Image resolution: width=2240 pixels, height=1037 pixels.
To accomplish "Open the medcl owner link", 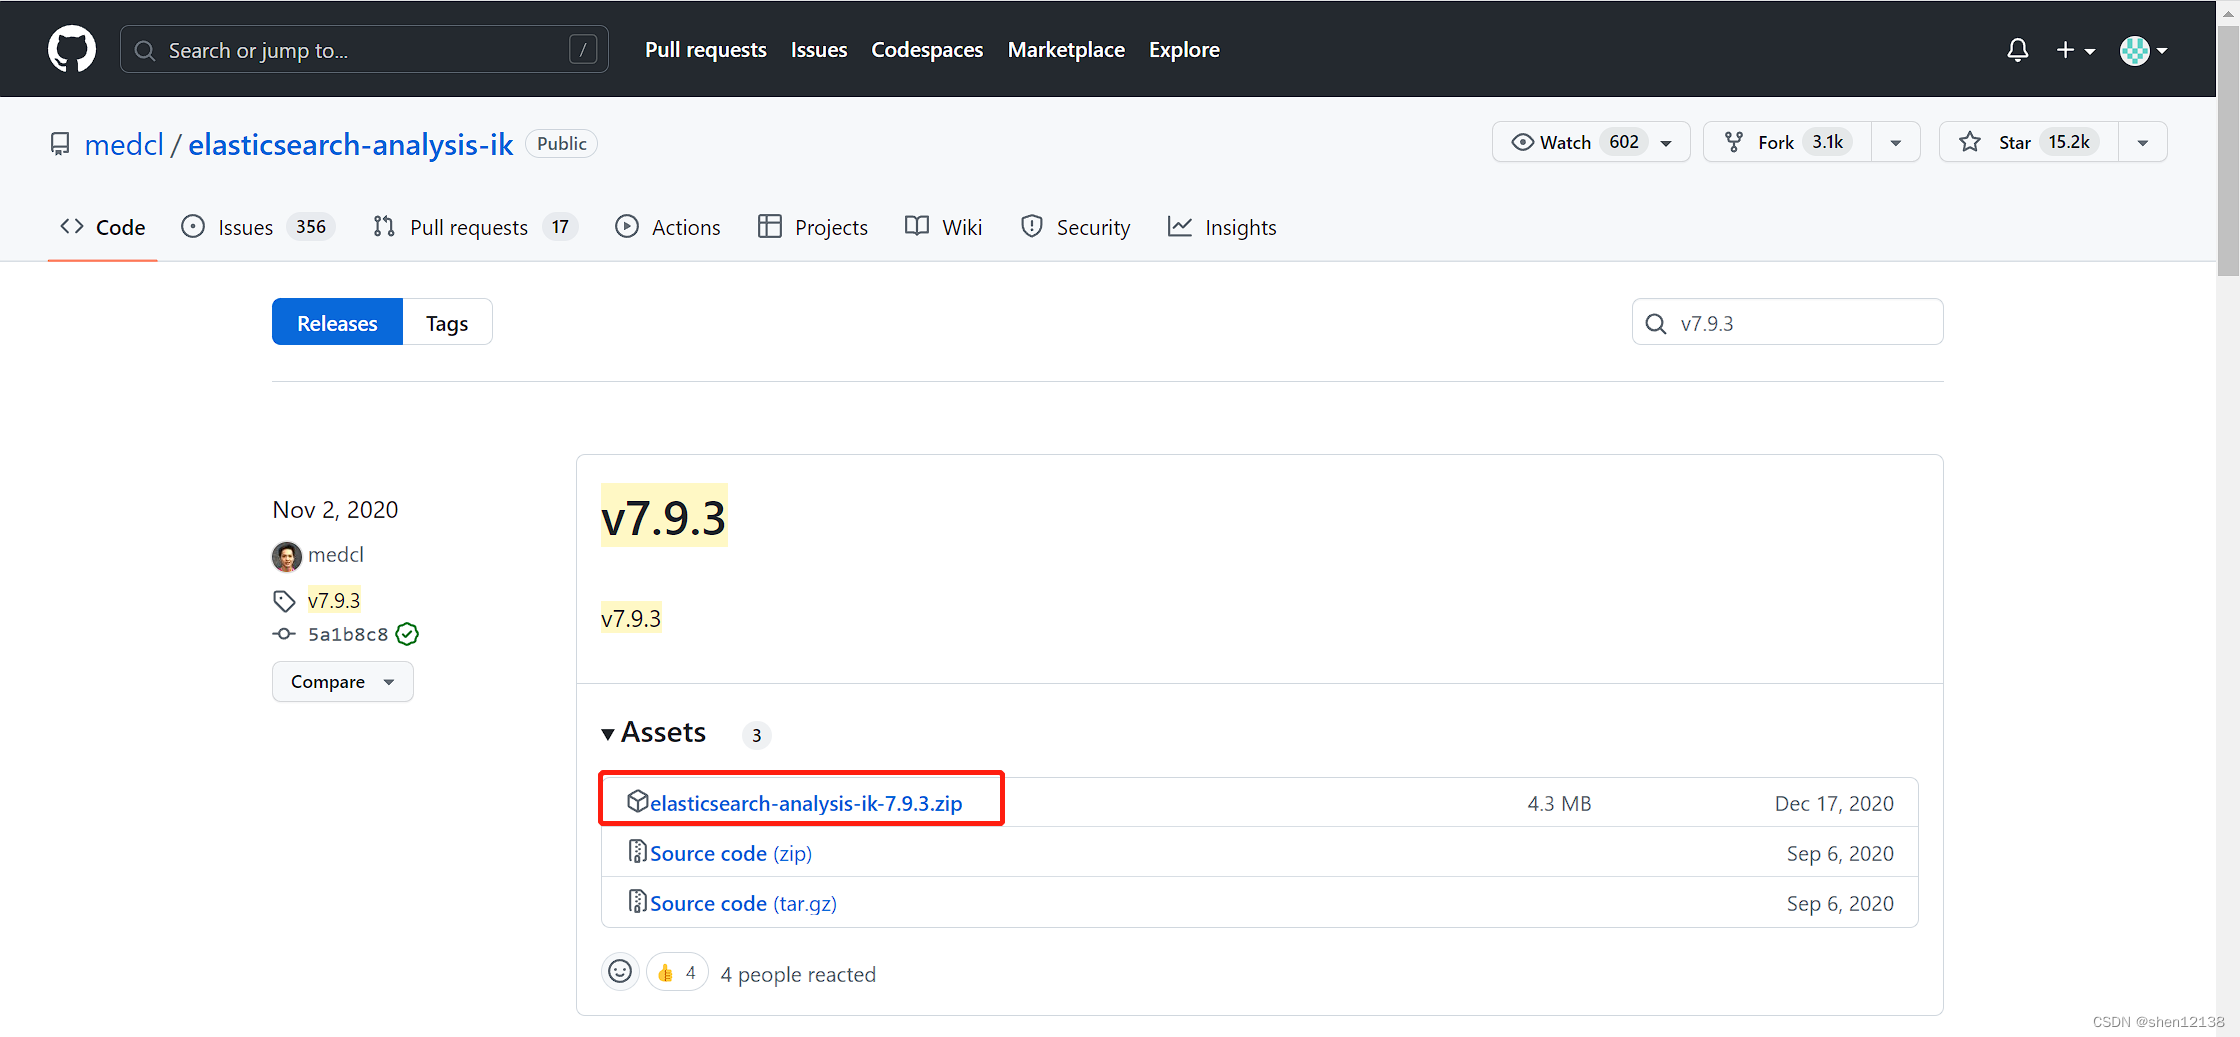I will [124, 144].
